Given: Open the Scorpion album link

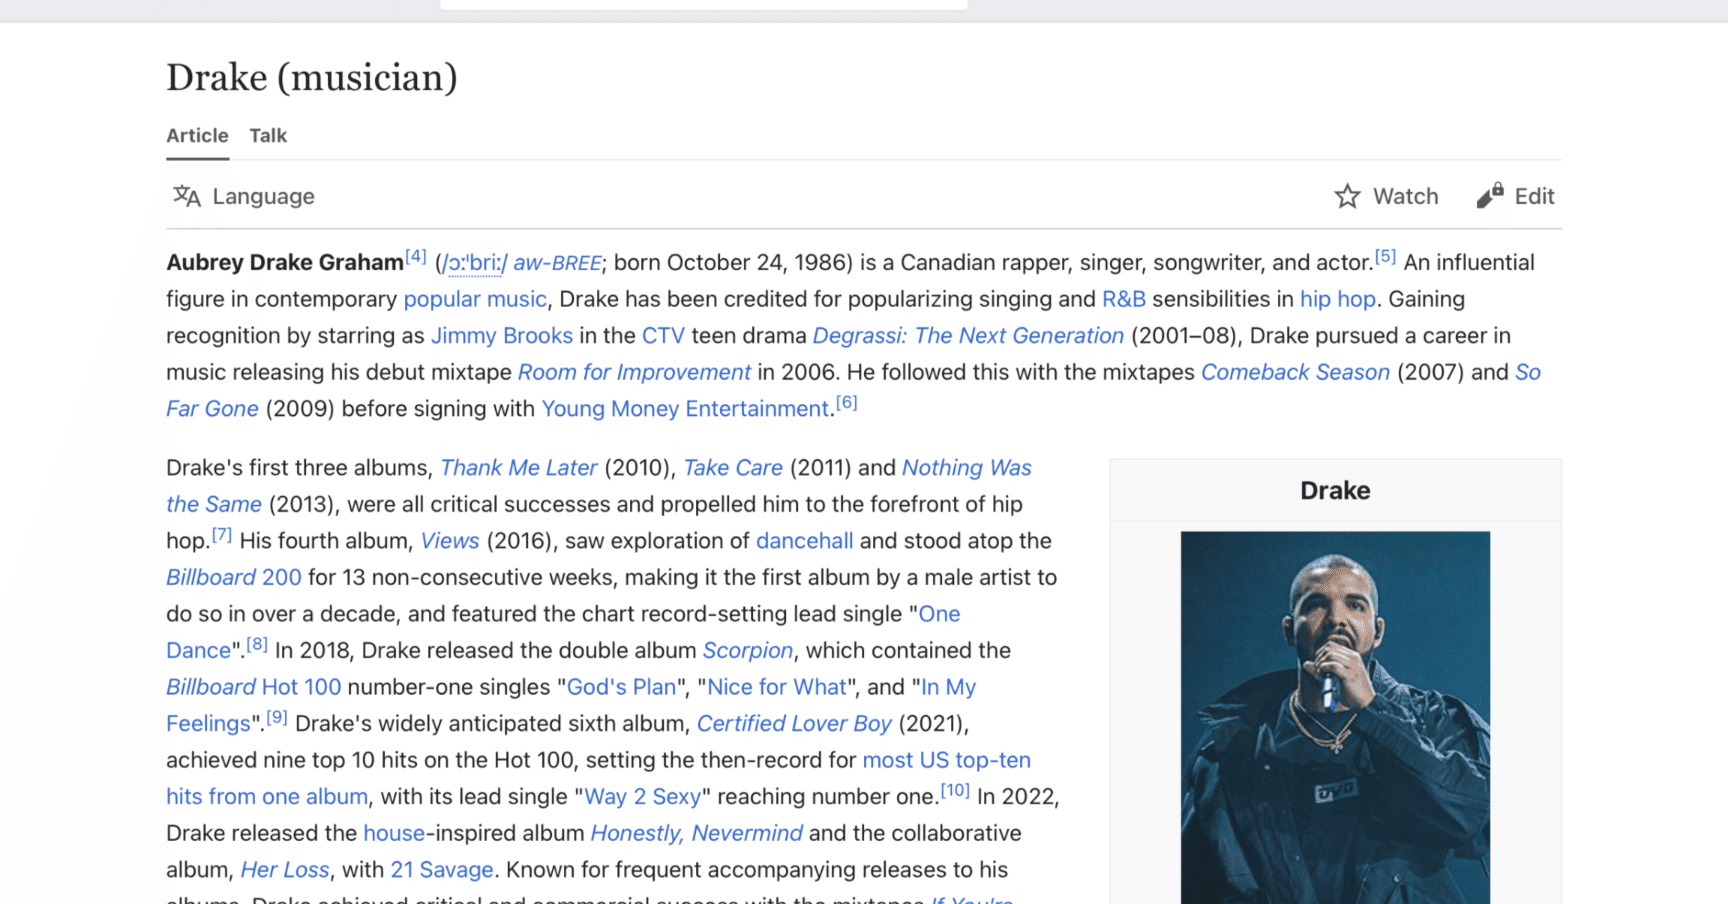Looking at the screenshot, I should coord(748,650).
